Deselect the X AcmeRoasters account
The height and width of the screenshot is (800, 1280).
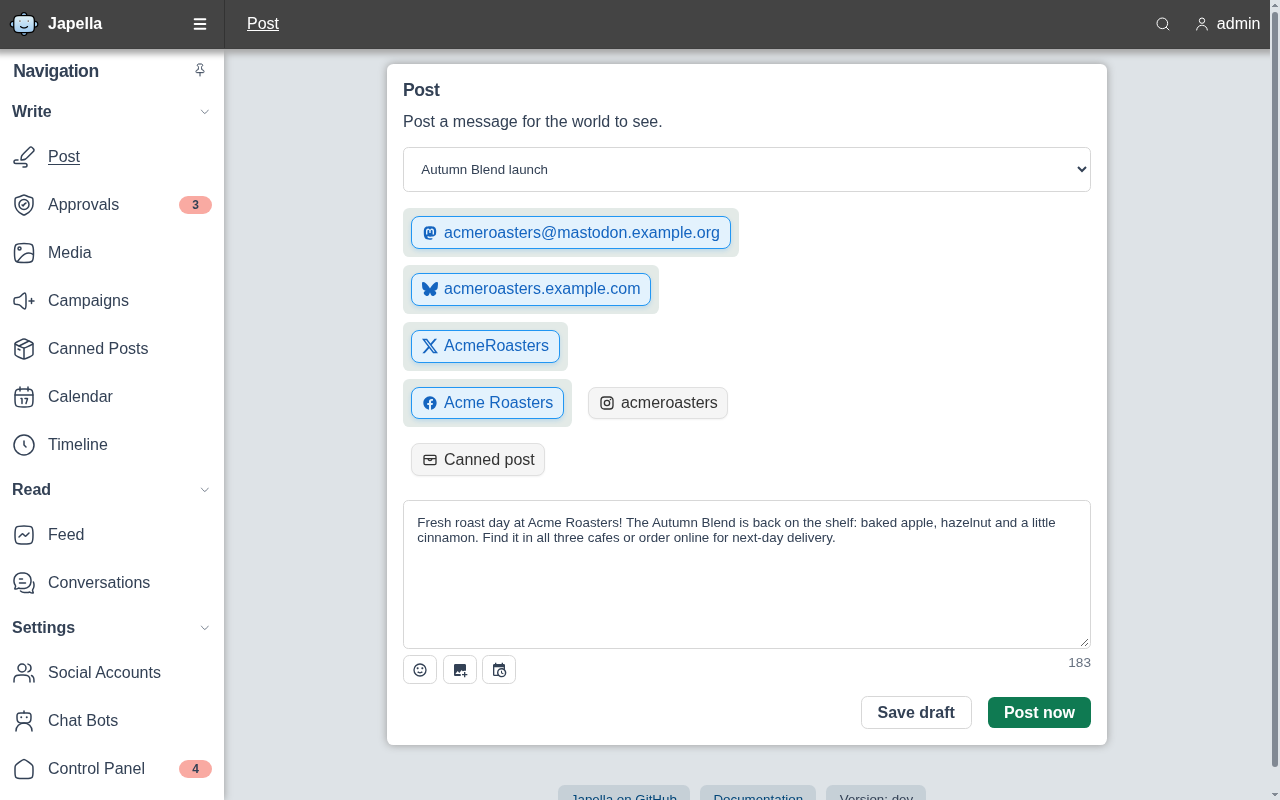pyautogui.click(x=485, y=346)
